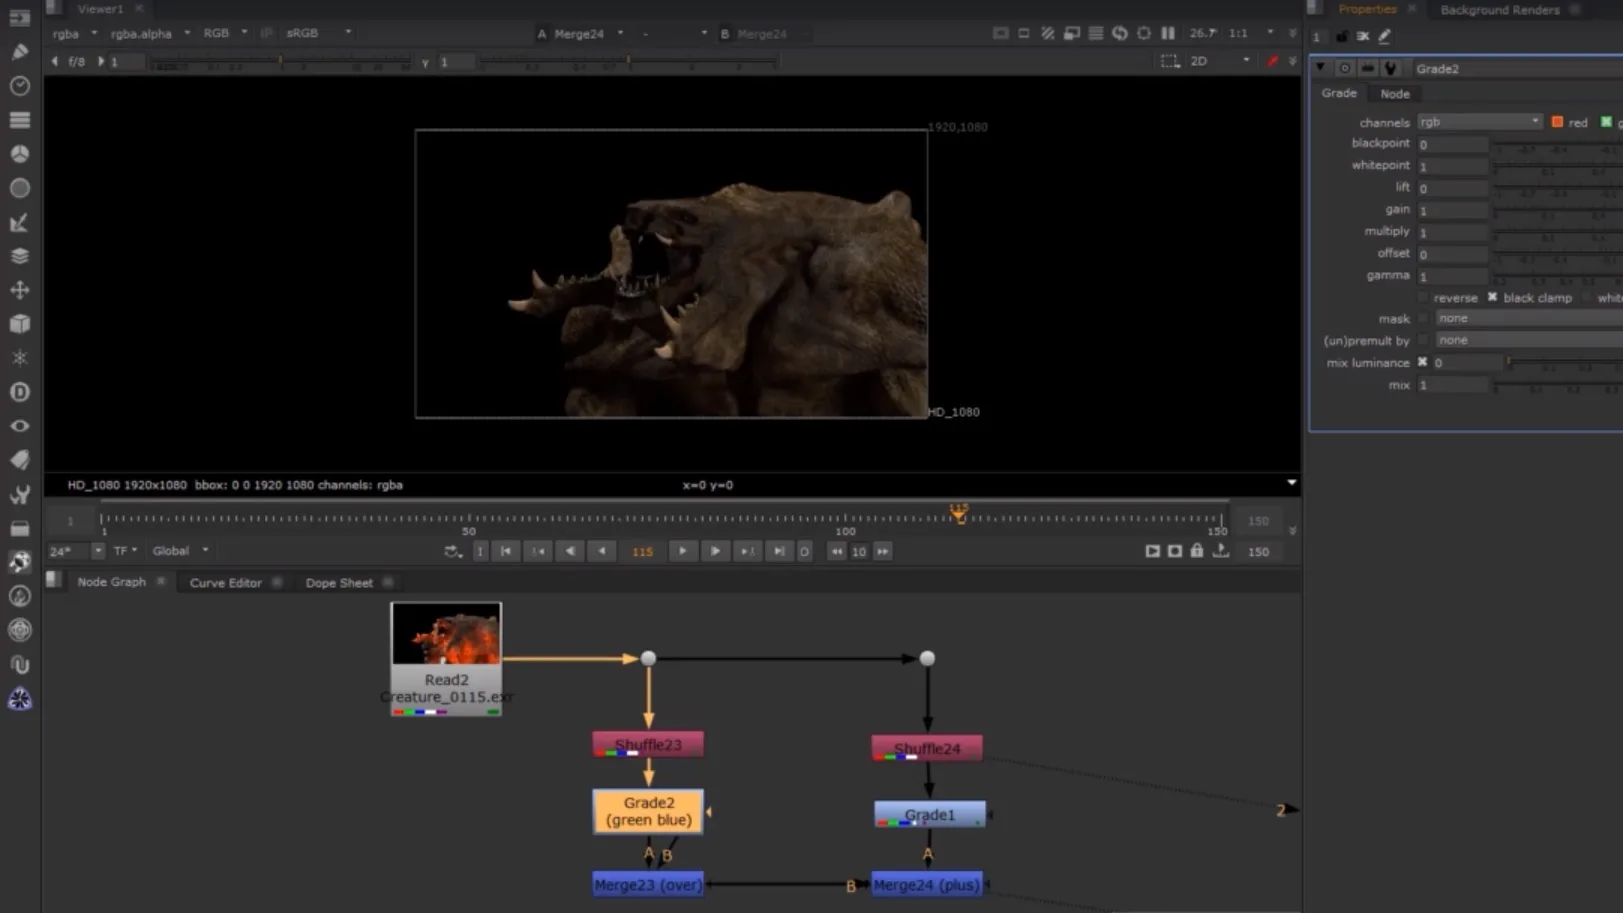Screen dimensions: 1623x913
Task: Click the red channel color swatch
Action: tap(1556, 121)
